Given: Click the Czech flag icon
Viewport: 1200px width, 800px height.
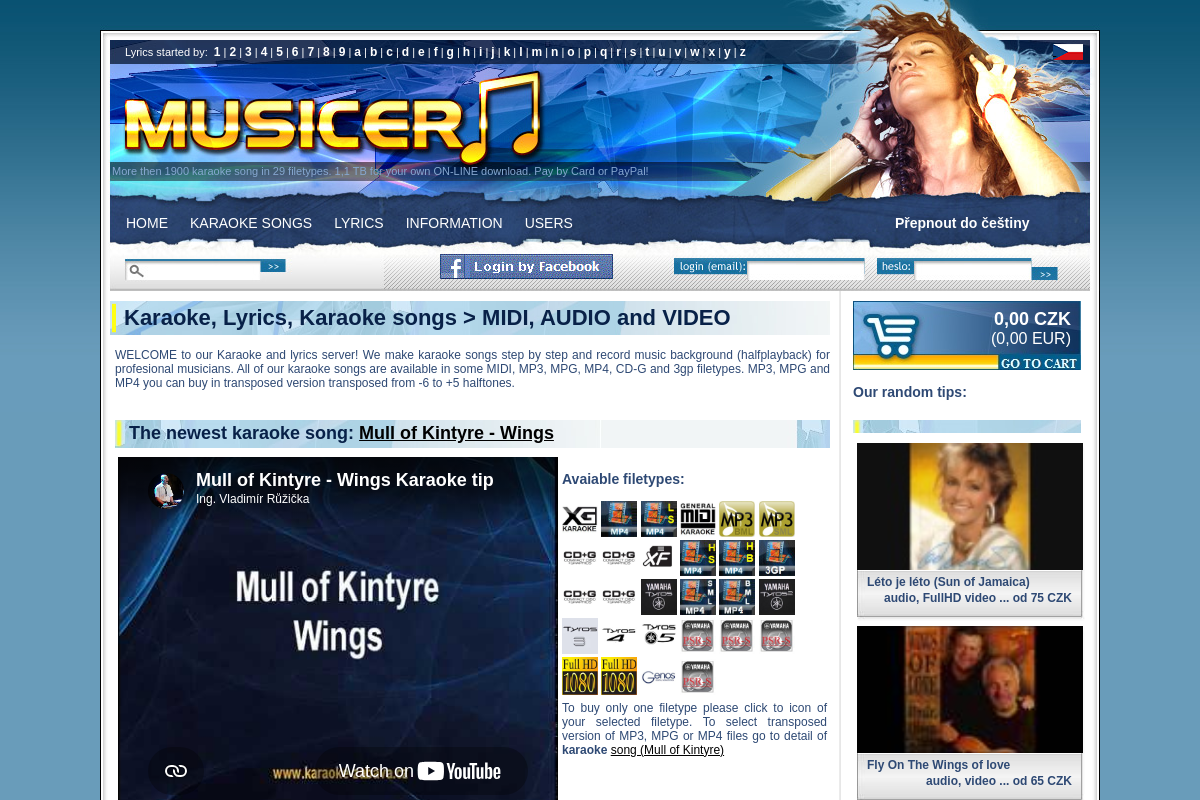Looking at the screenshot, I should pos(1068,52).
